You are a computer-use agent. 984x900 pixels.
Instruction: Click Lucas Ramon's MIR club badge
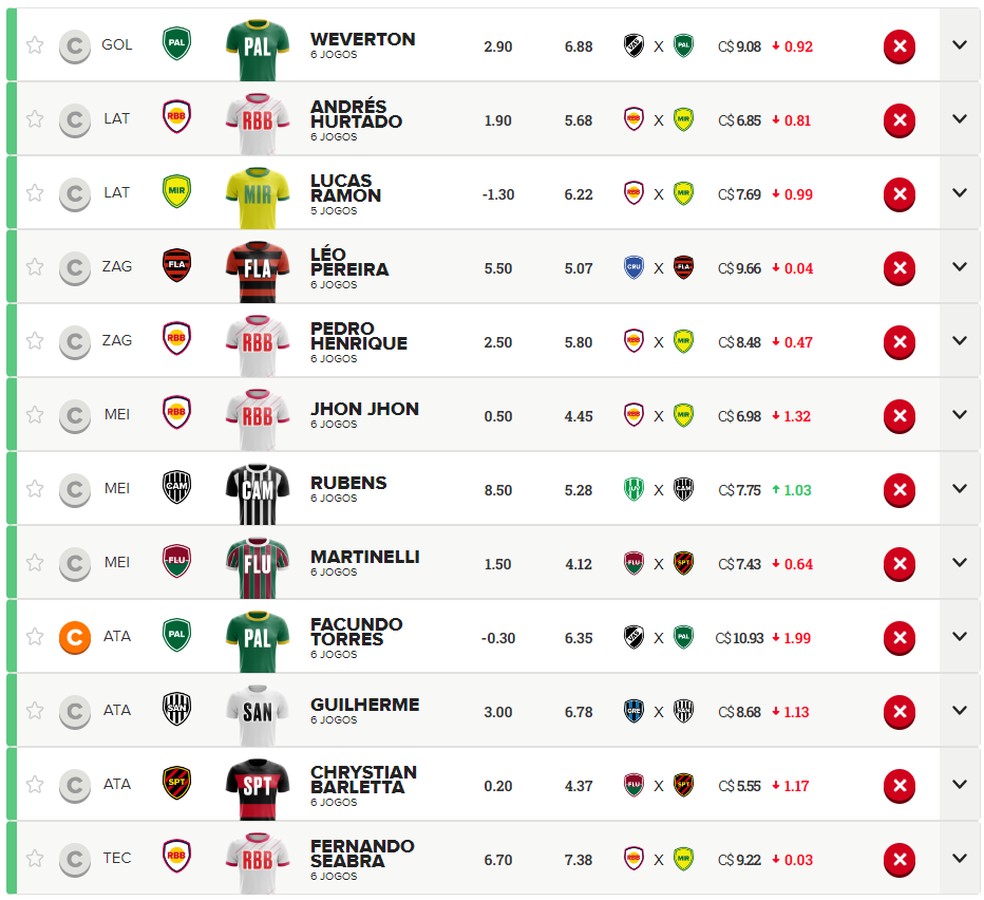pyautogui.click(x=176, y=191)
